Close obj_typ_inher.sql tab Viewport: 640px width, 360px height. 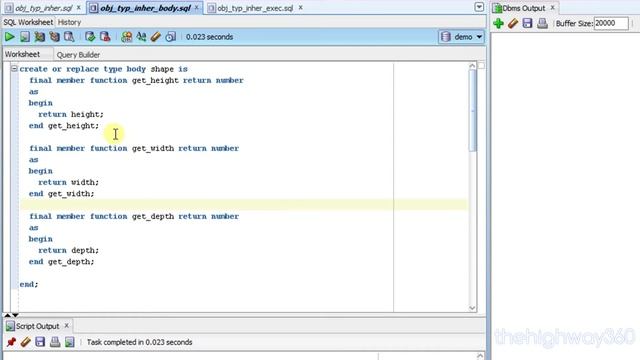(79, 7)
